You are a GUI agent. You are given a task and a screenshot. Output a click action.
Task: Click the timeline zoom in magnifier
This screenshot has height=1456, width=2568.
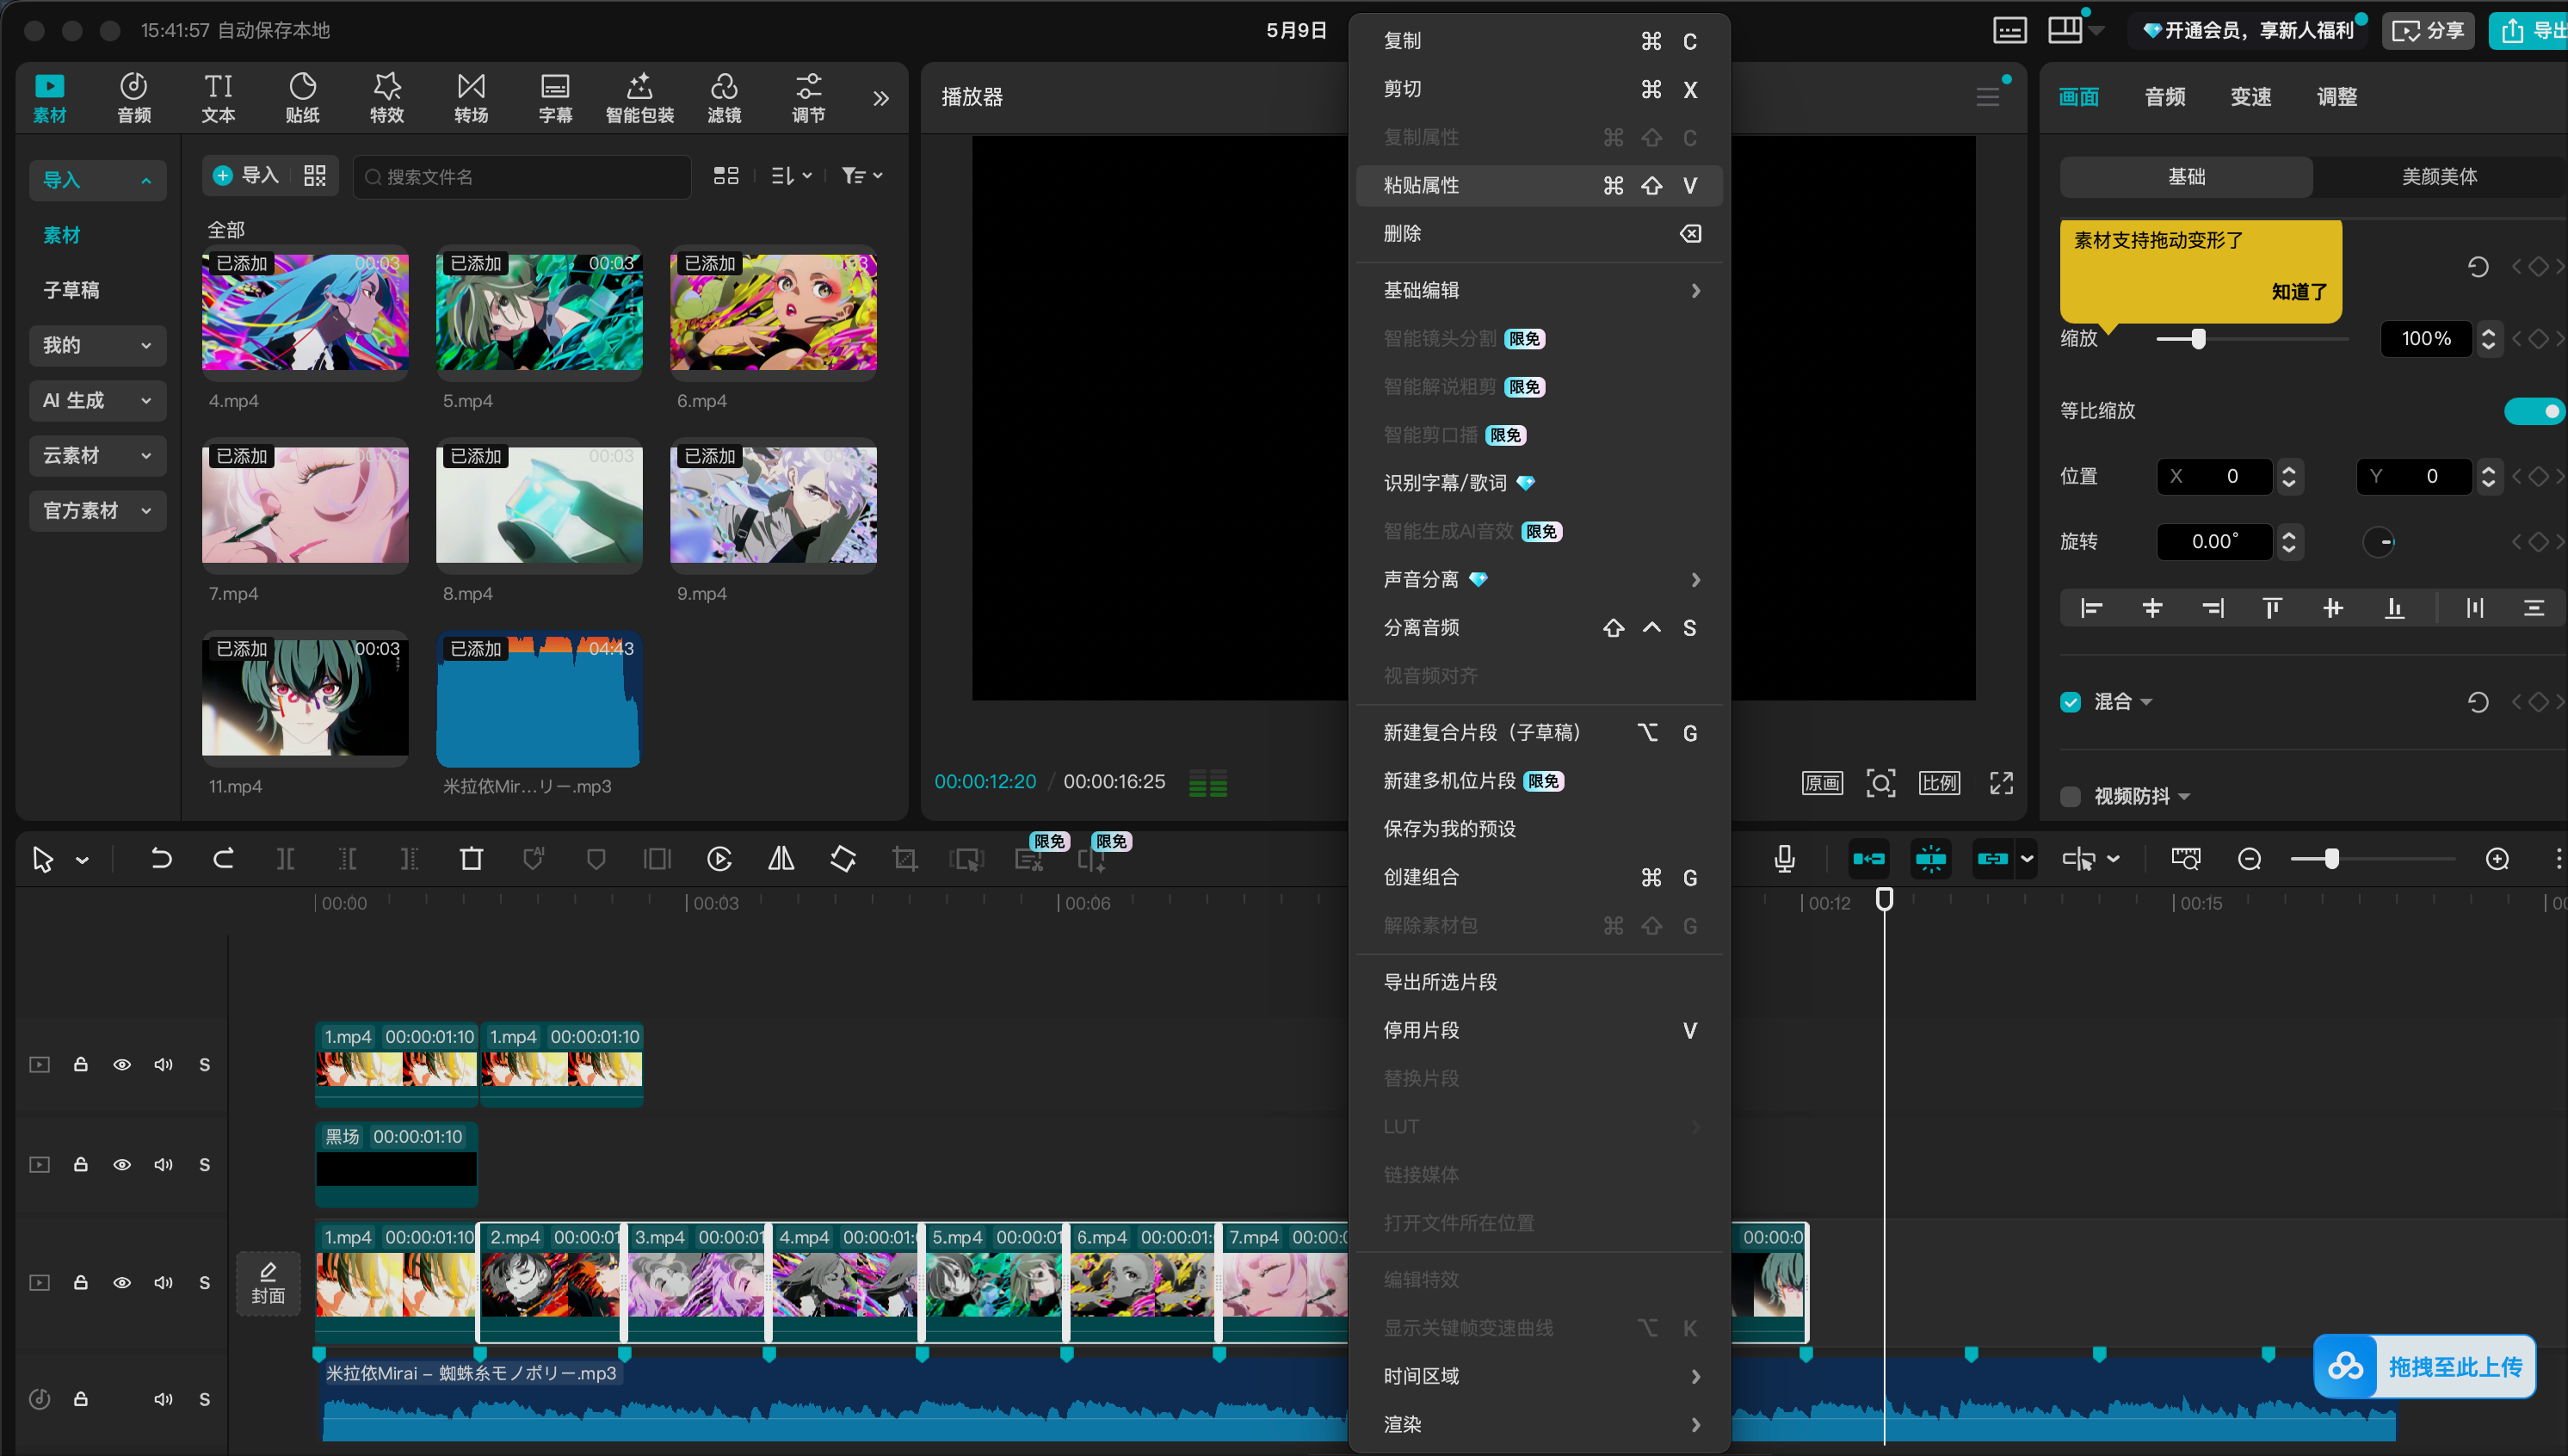tap(2497, 859)
